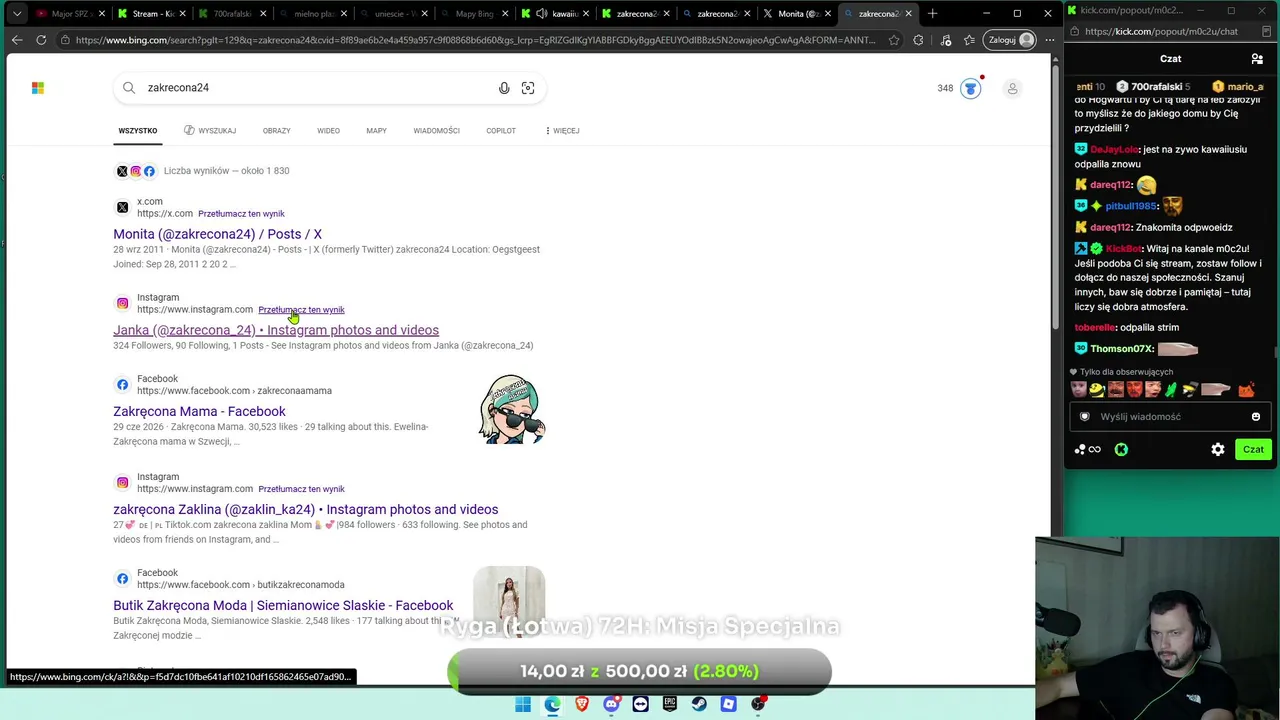Image resolution: width=1280 pixels, height=720 pixels.
Task: Open Zakręcona Mama - Facebook result
Action: tap(199, 411)
